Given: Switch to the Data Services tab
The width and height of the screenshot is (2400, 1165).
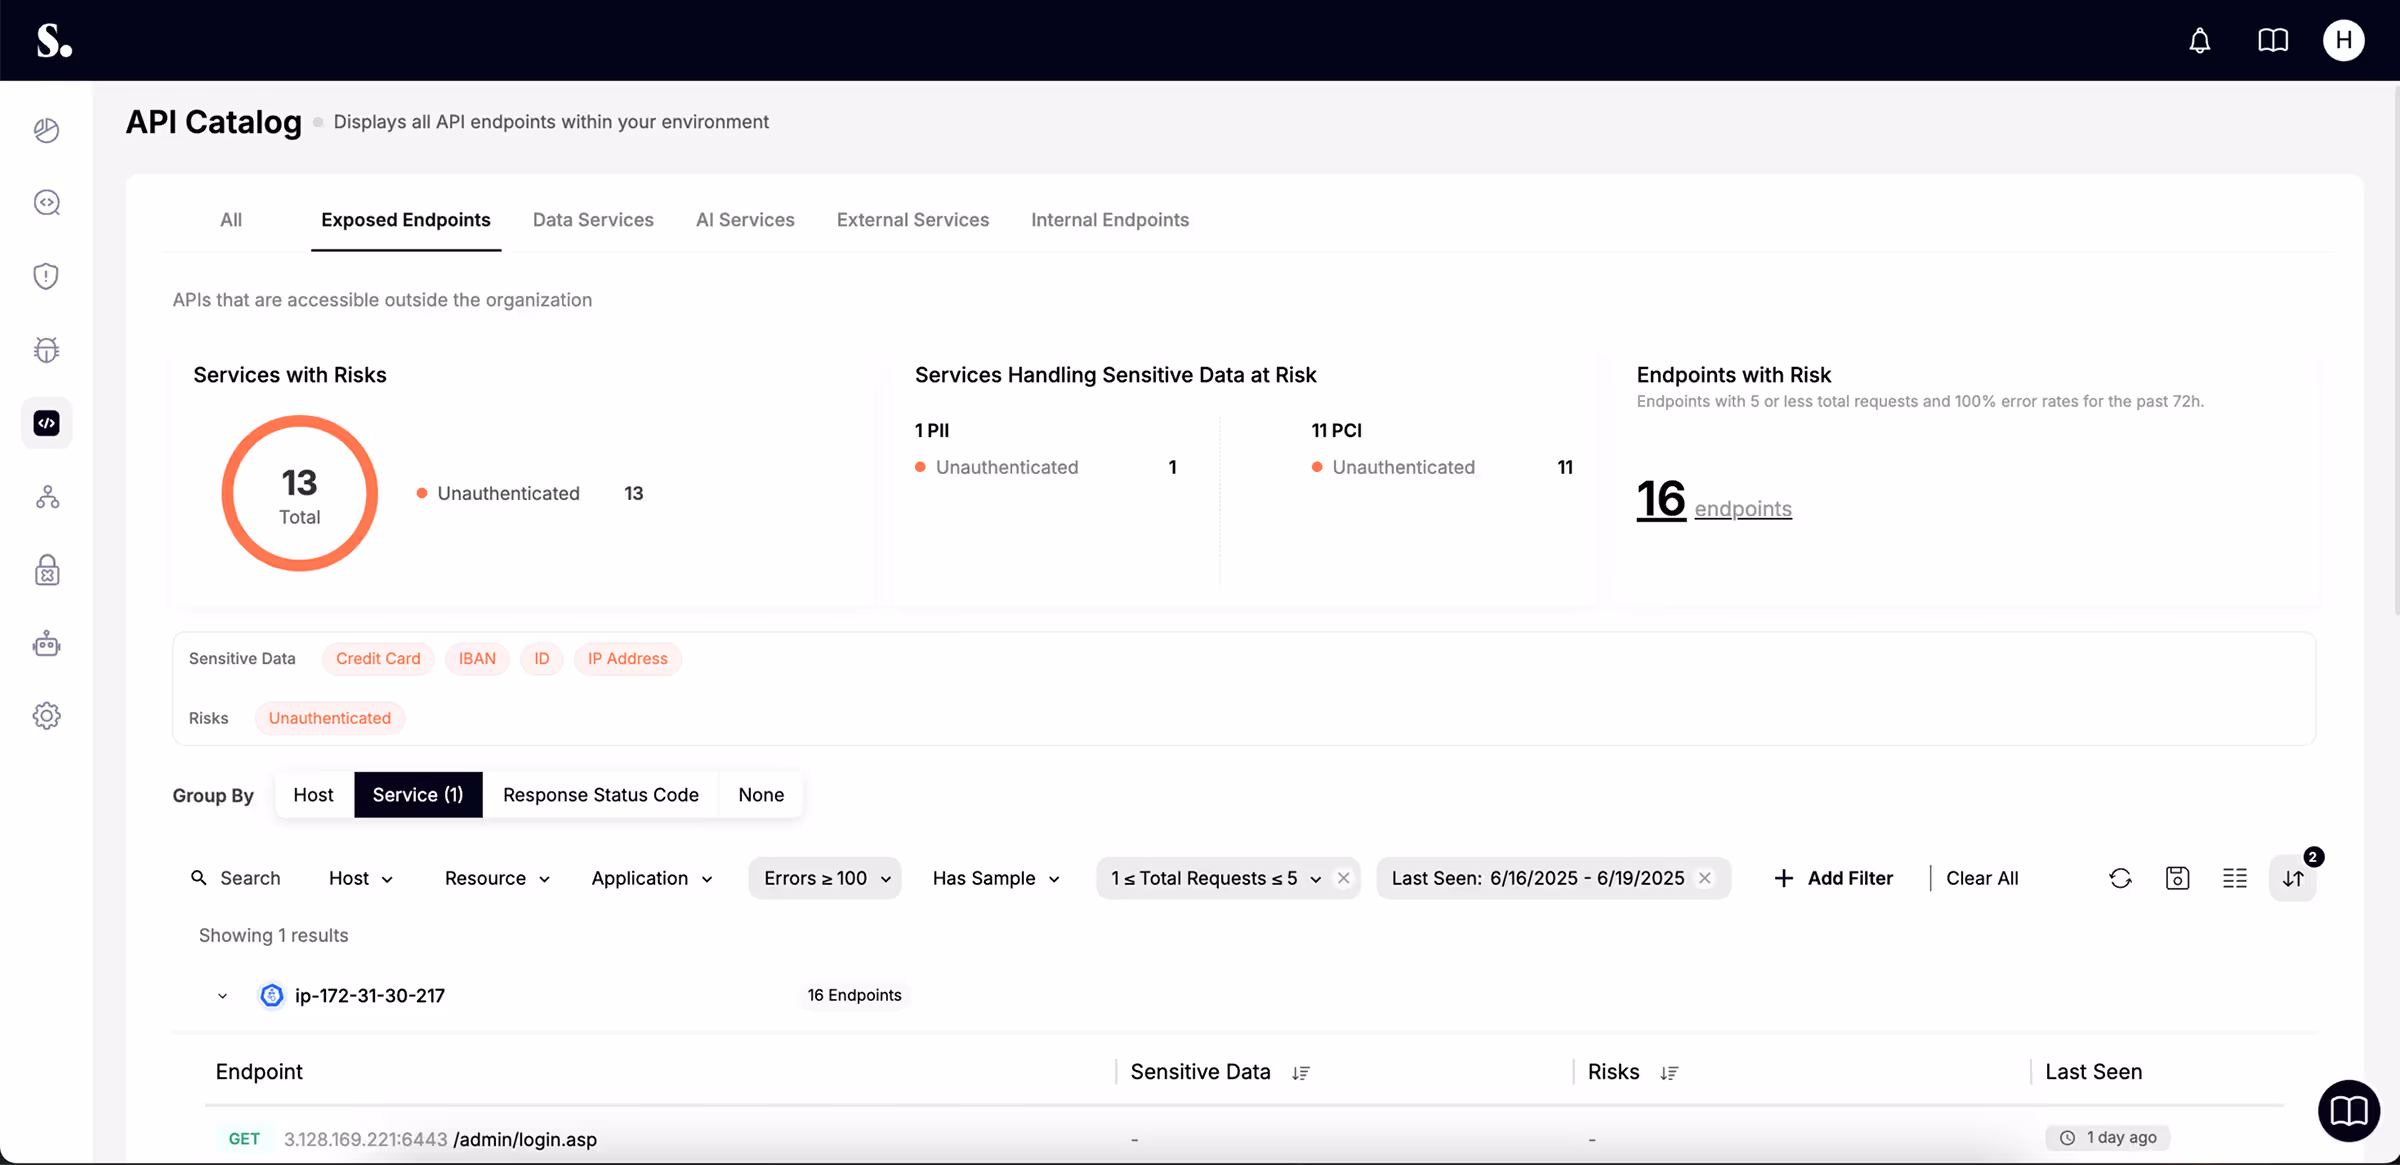Looking at the screenshot, I should (593, 220).
